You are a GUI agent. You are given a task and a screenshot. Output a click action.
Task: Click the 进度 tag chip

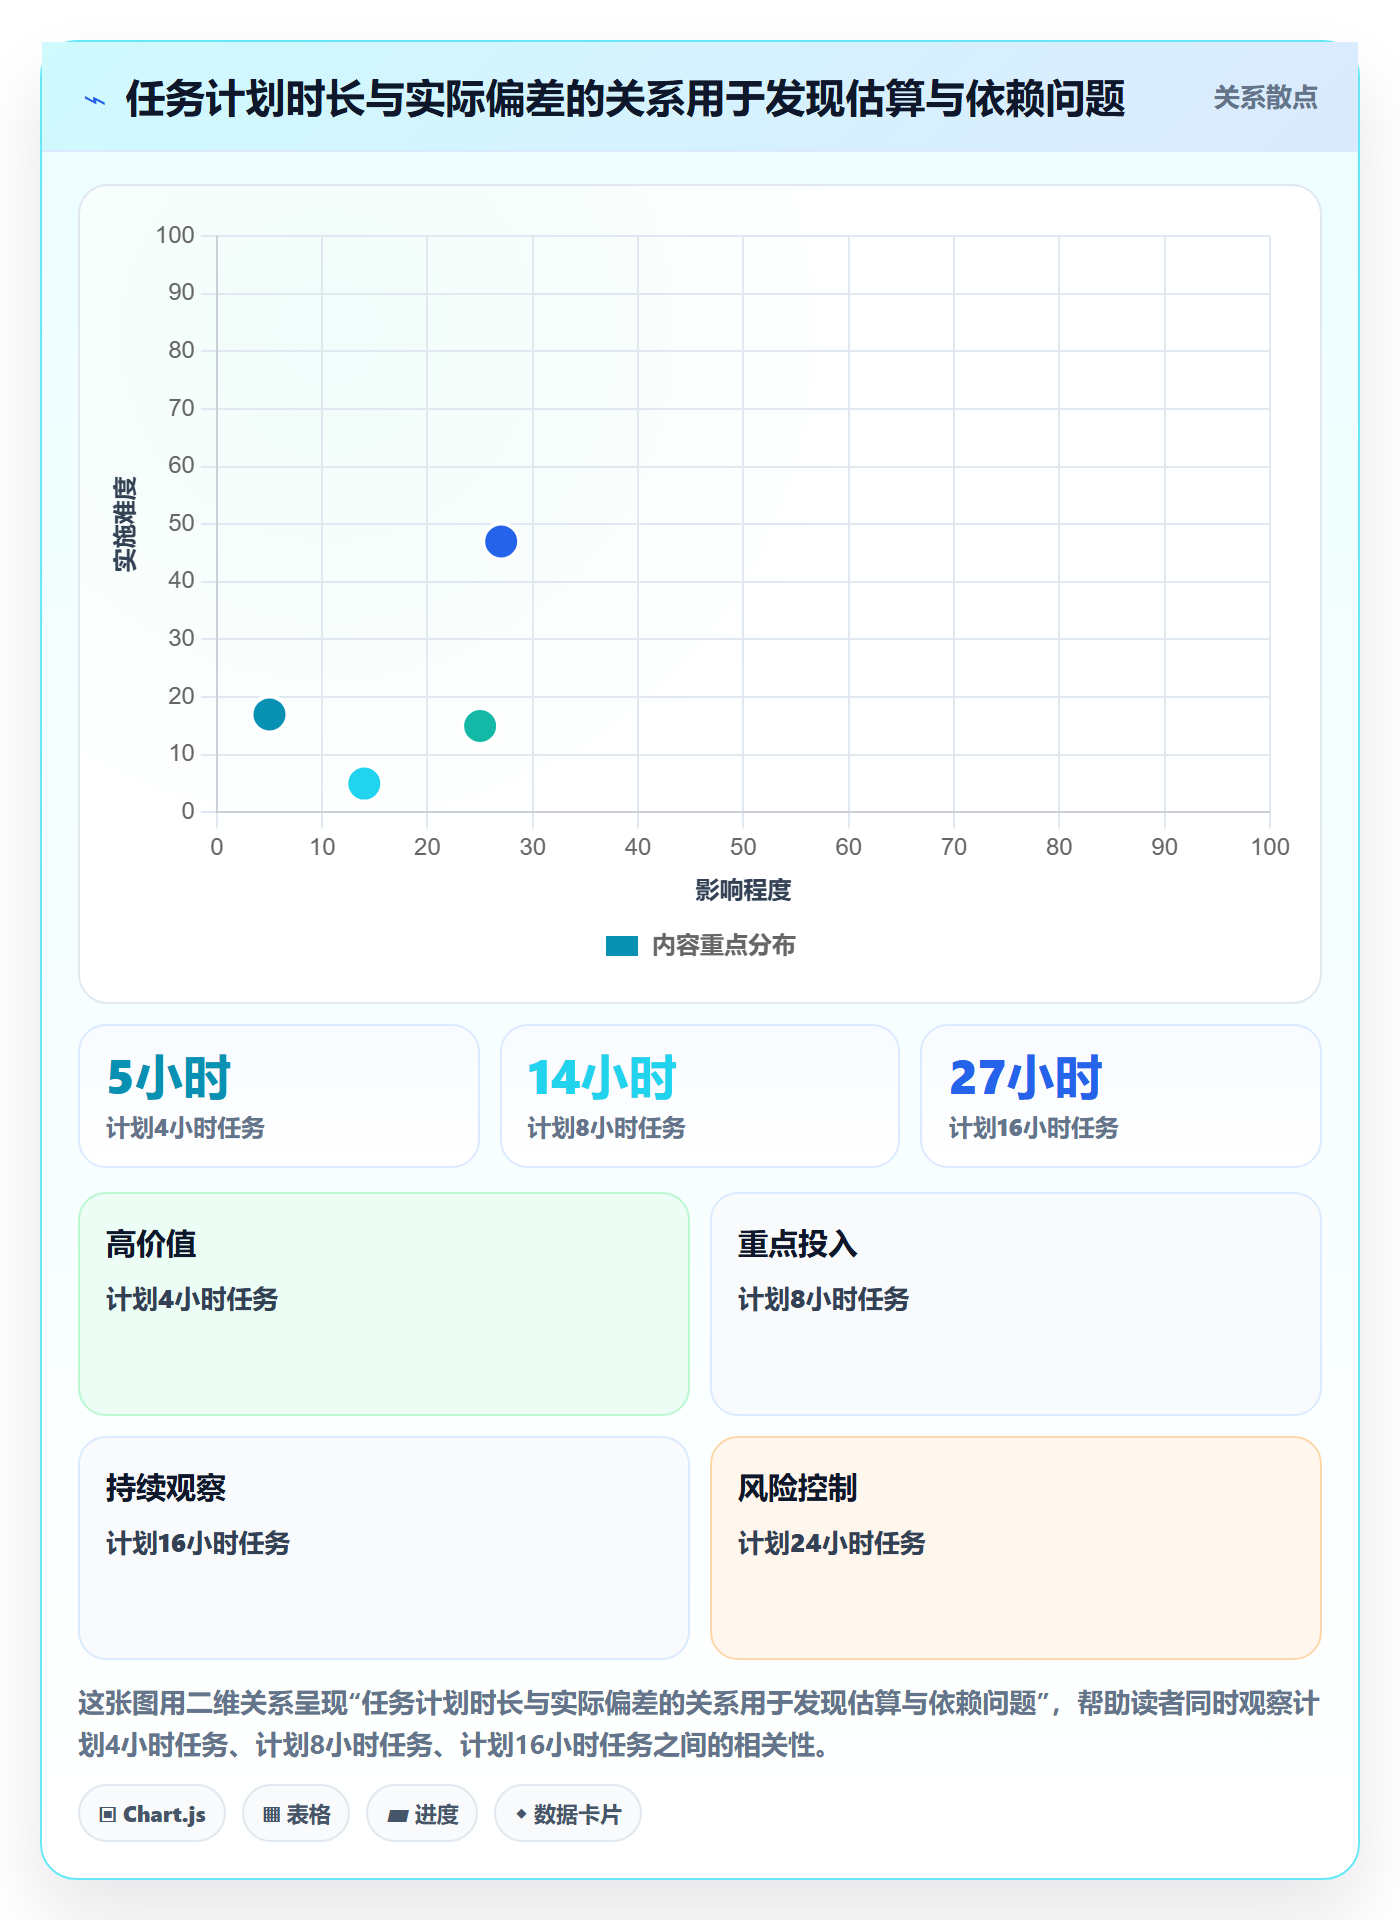click(422, 1814)
